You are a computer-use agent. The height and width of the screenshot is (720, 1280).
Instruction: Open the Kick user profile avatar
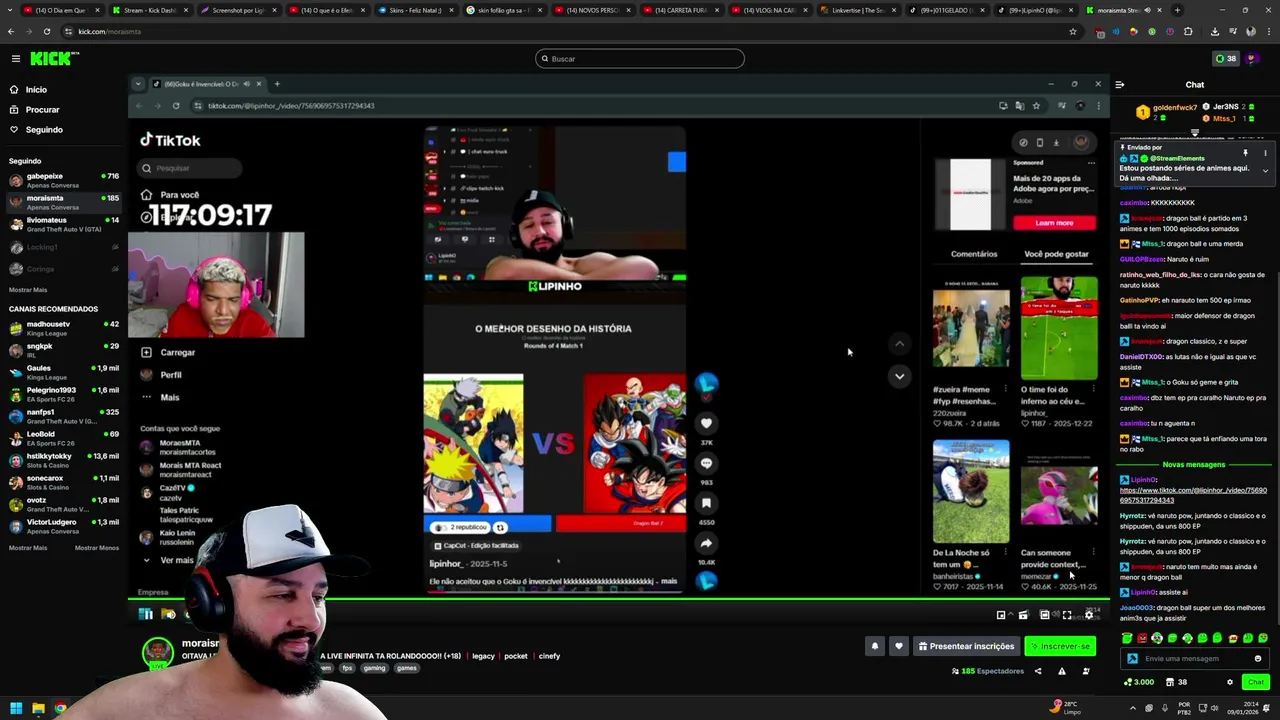(1251, 59)
